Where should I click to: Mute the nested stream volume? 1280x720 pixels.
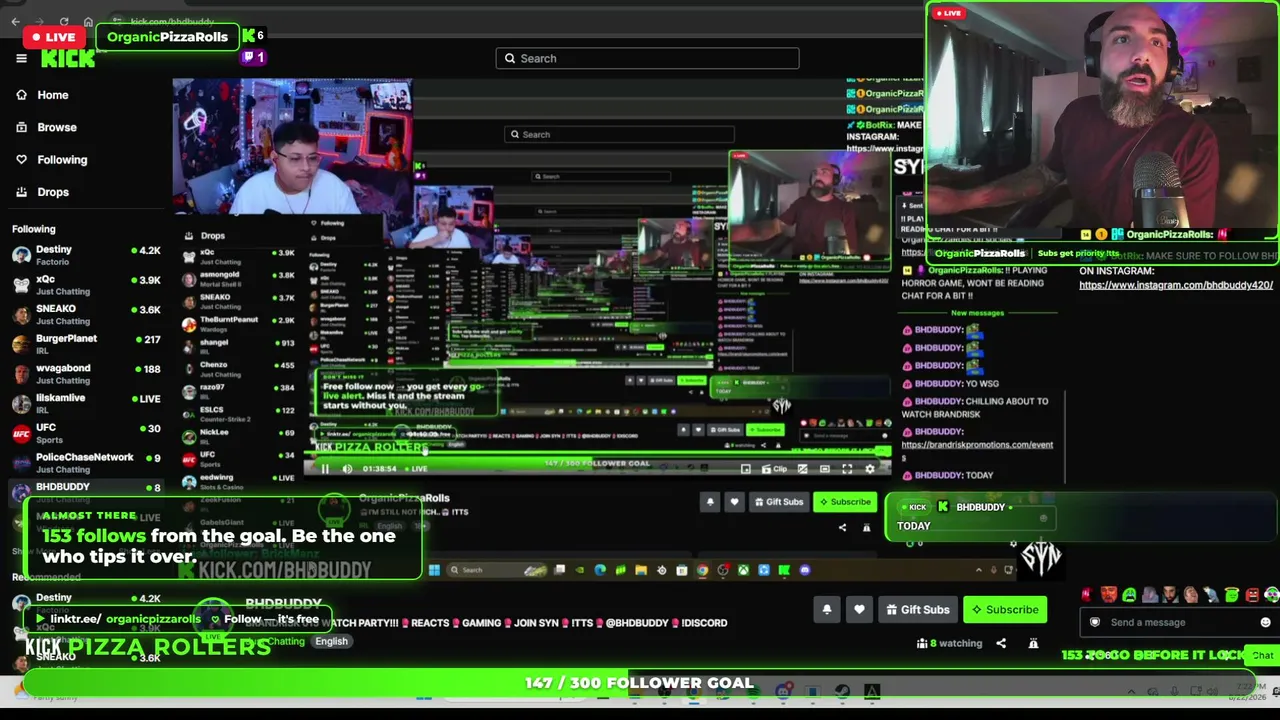[347, 469]
